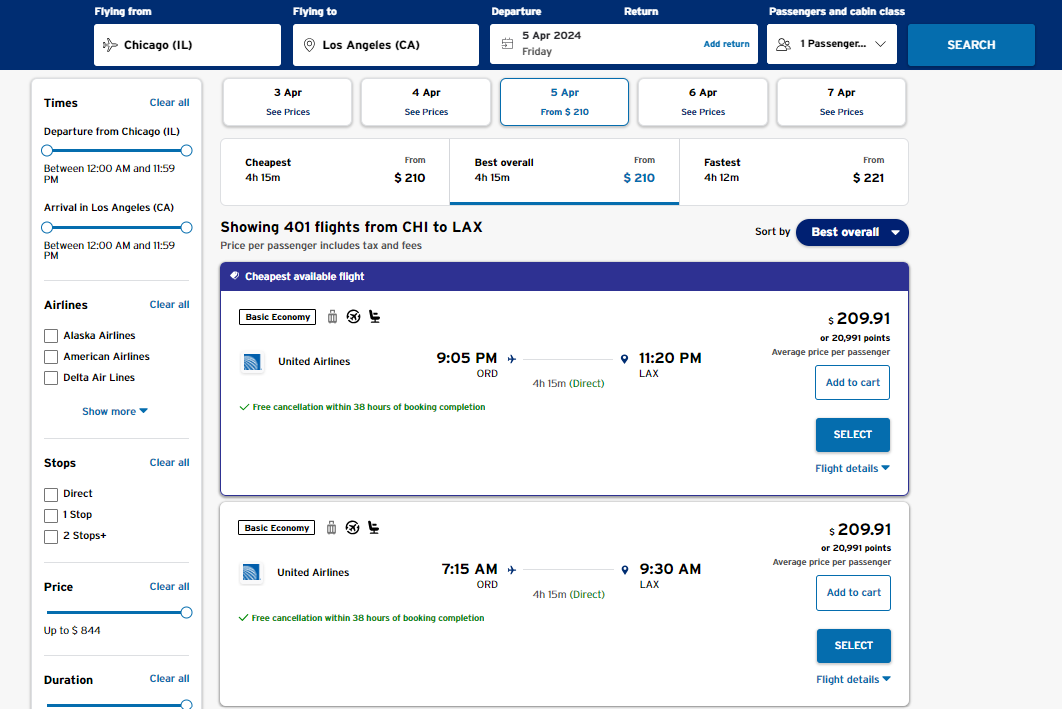The height and width of the screenshot is (709, 1062).
Task: Click the Flying to Los Angeles field
Action: click(x=385, y=45)
